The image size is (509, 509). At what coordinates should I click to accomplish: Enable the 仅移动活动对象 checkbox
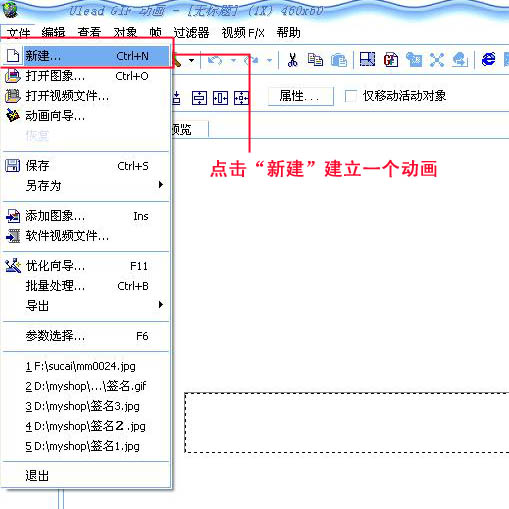(x=350, y=96)
